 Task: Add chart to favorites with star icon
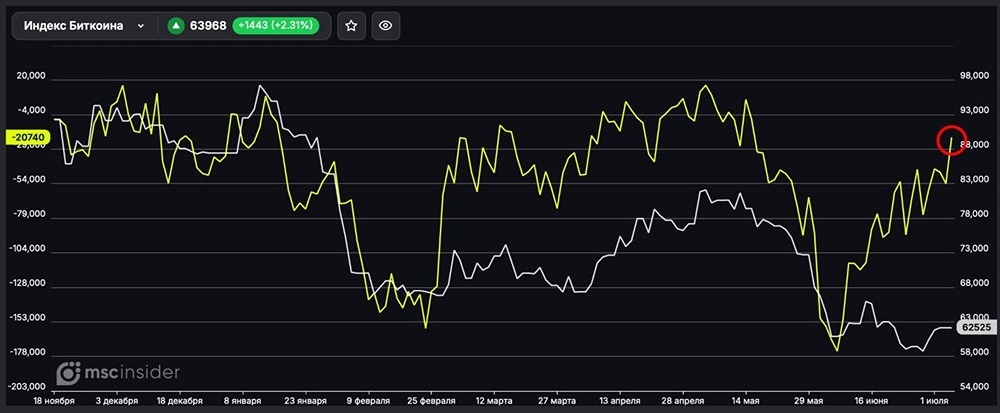(x=351, y=25)
